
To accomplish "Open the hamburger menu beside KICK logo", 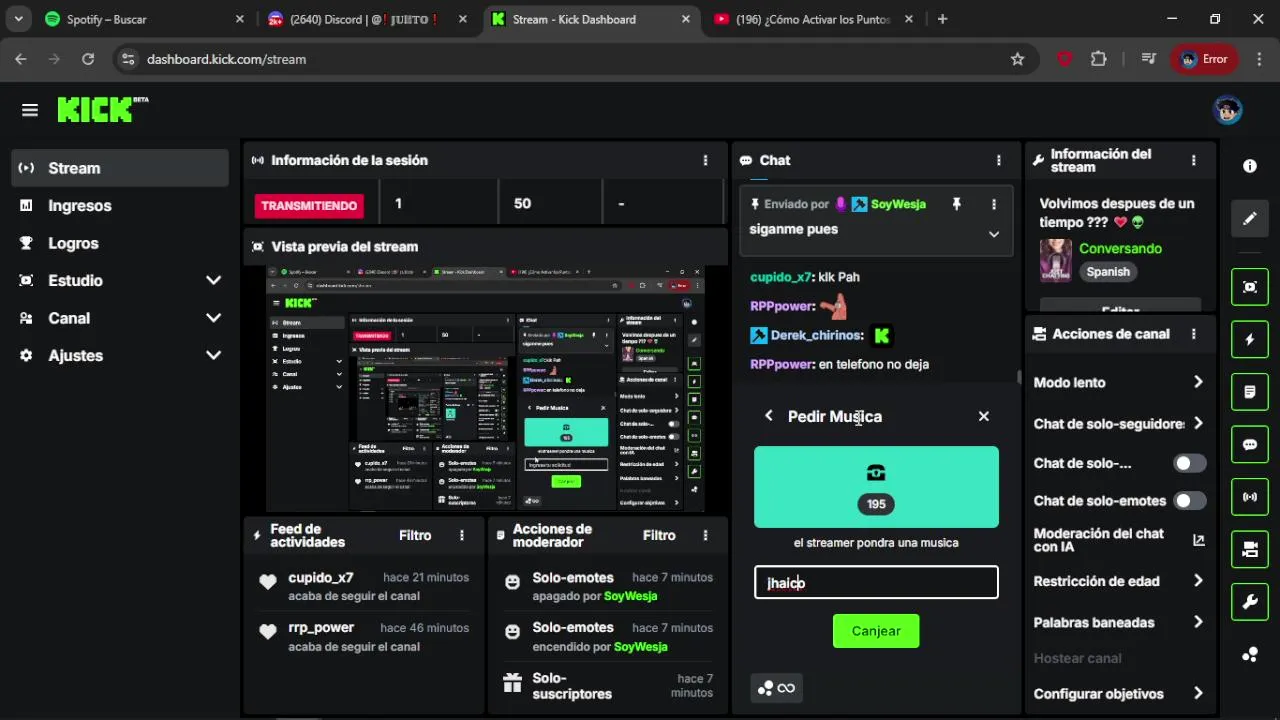I will (x=30, y=110).
